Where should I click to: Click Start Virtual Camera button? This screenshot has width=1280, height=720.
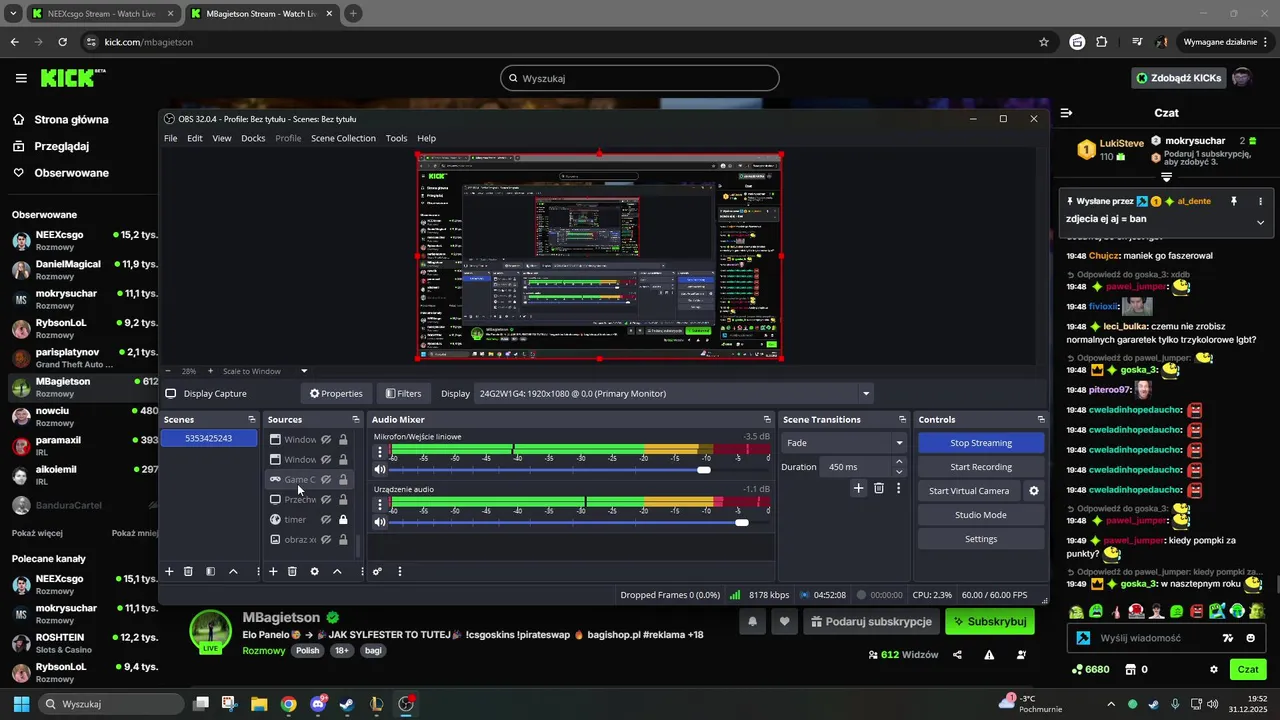click(x=969, y=491)
